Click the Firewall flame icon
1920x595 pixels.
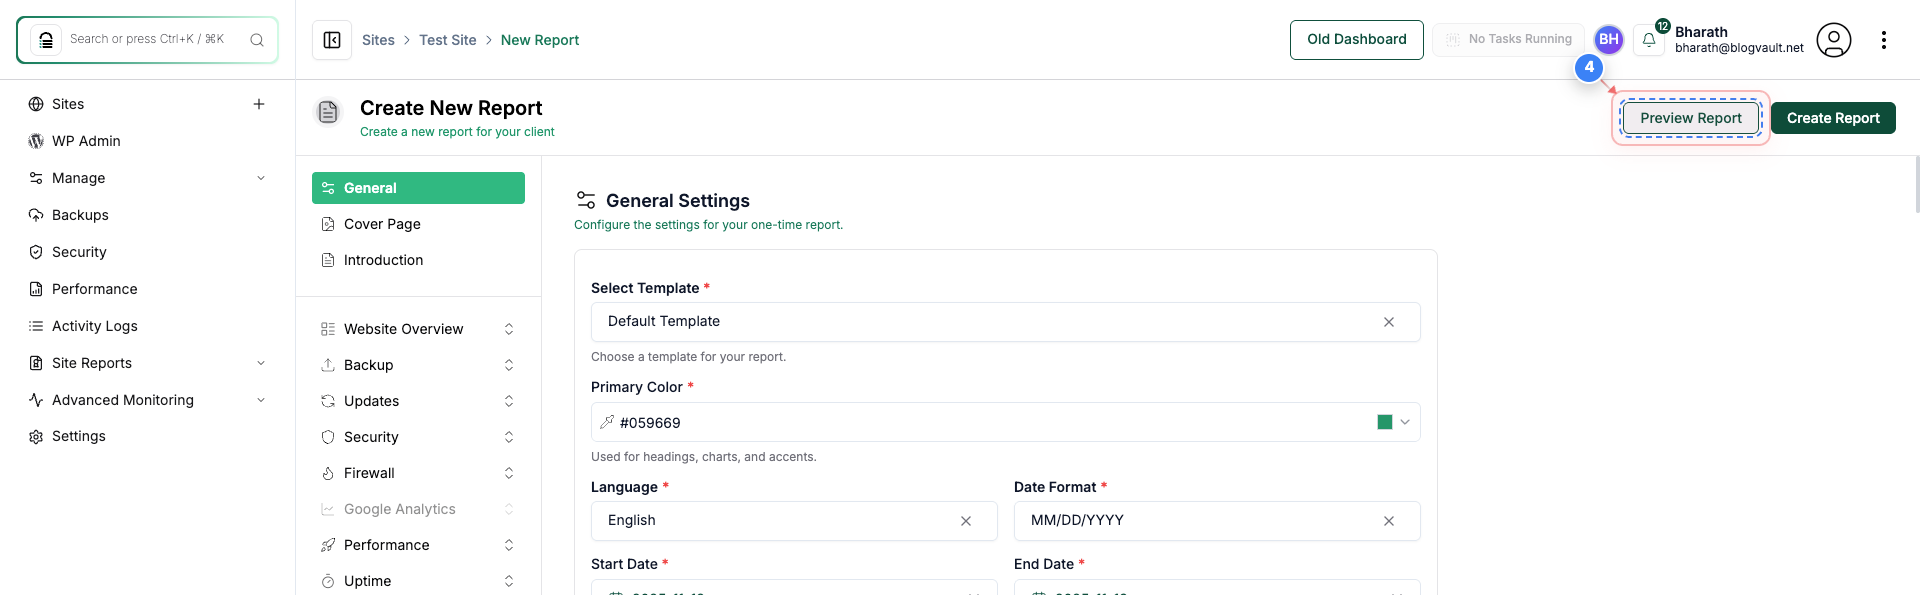pos(328,473)
